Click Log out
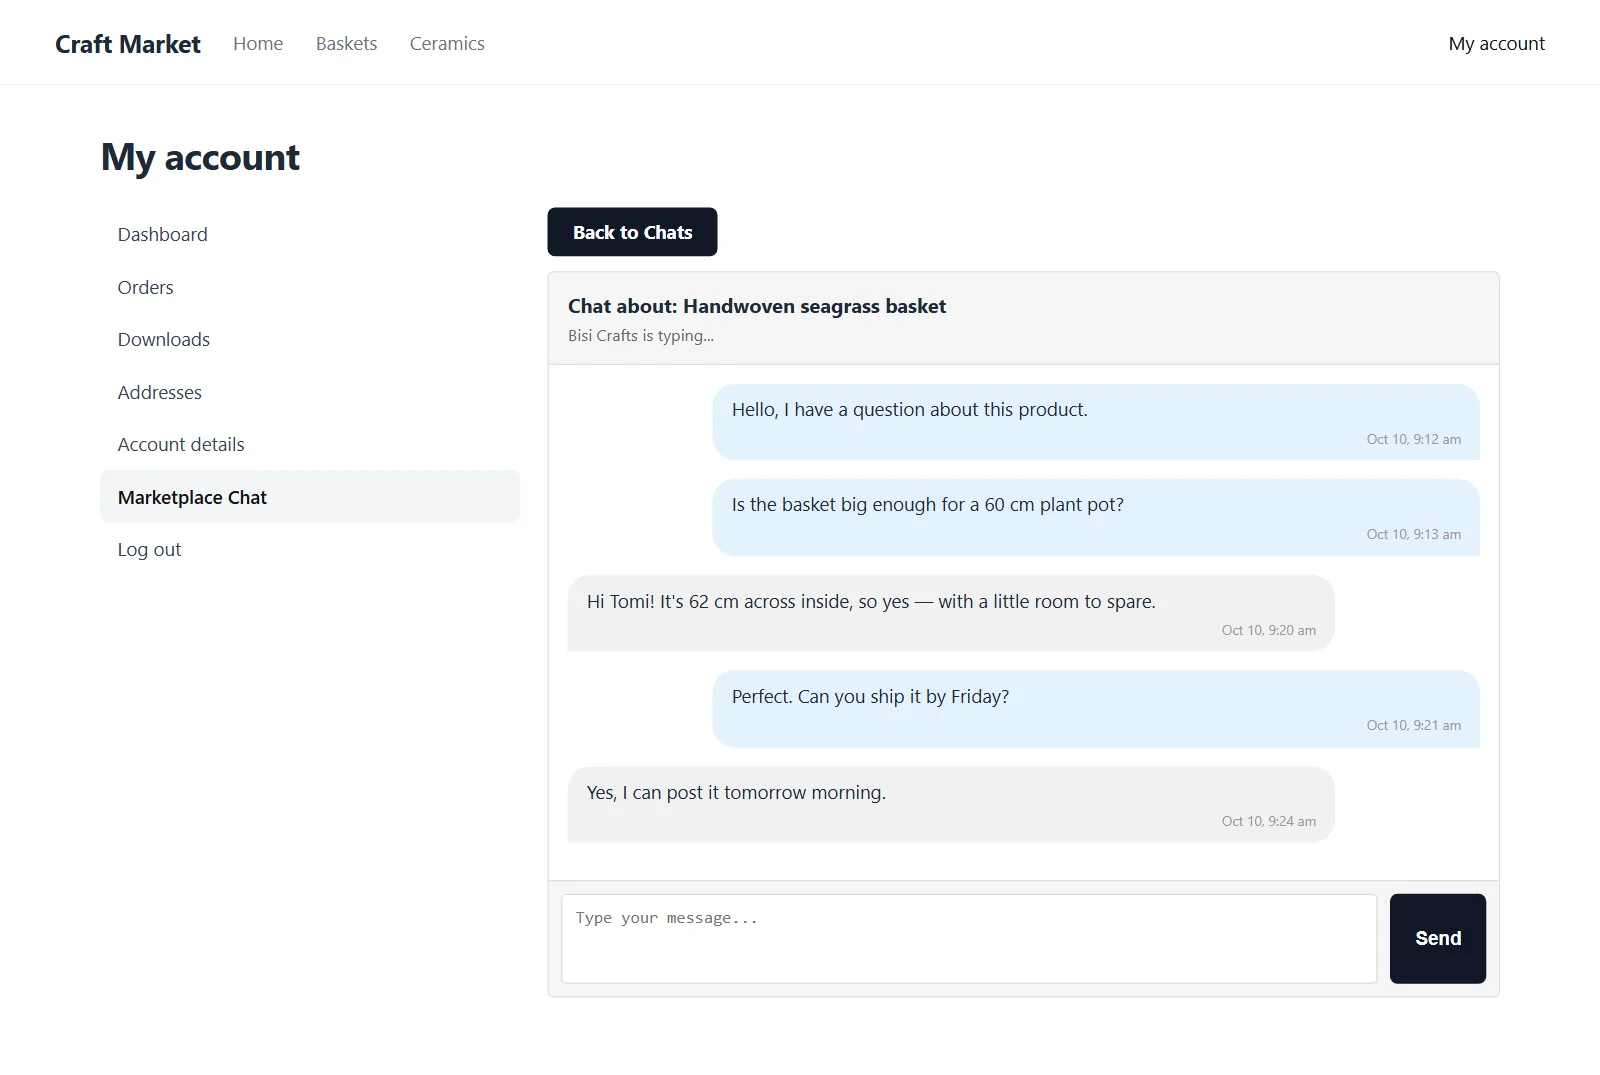 click(x=309, y=549)
